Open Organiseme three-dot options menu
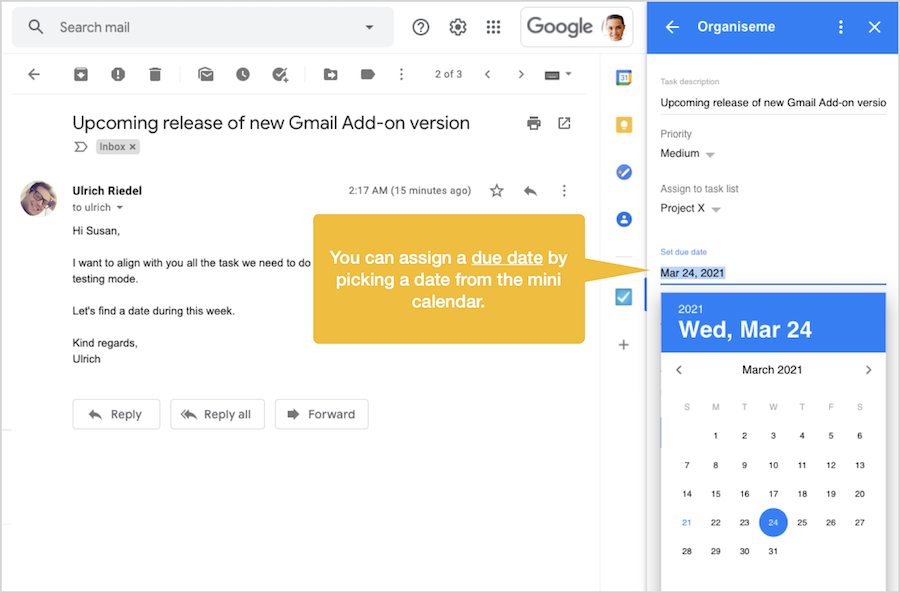Image resolution: width=900 pixels, height=593 pixels. (841, 27)
